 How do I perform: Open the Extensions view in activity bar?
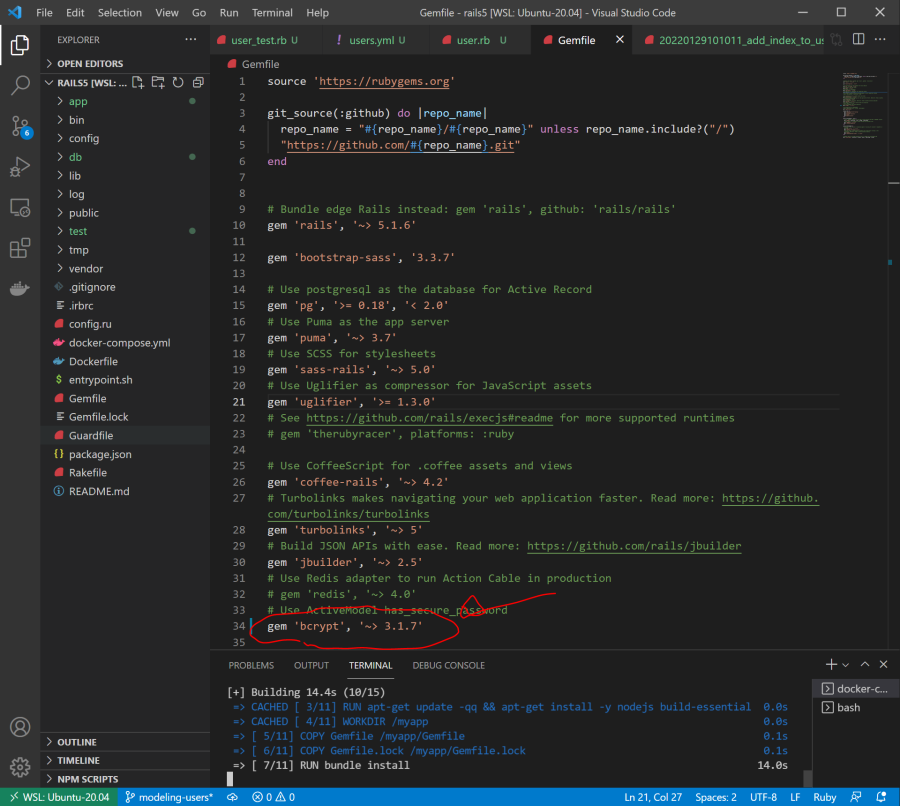point(20,248)
